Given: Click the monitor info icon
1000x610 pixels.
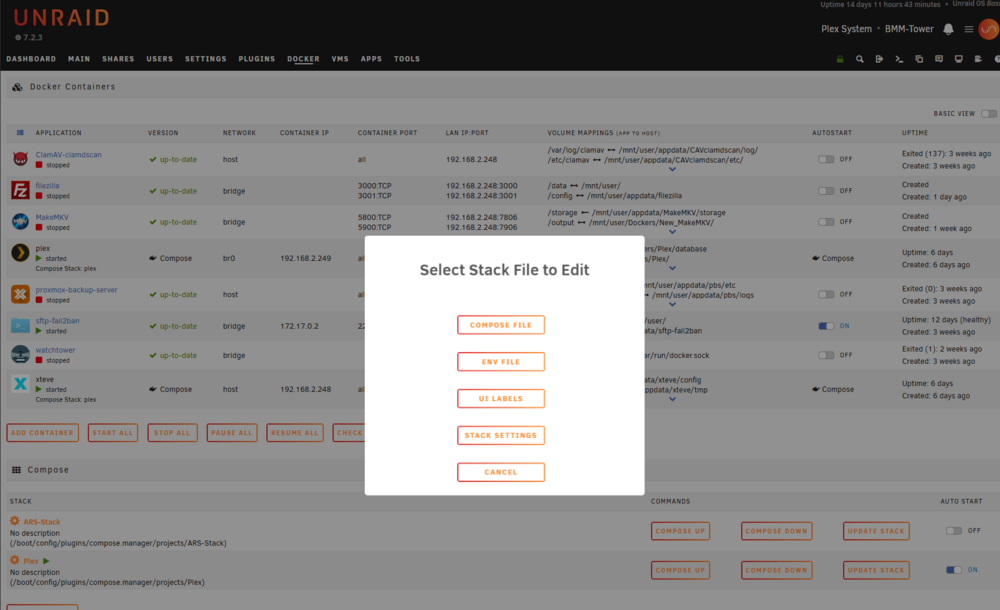Looking at the screenshot, I should 959,59.
